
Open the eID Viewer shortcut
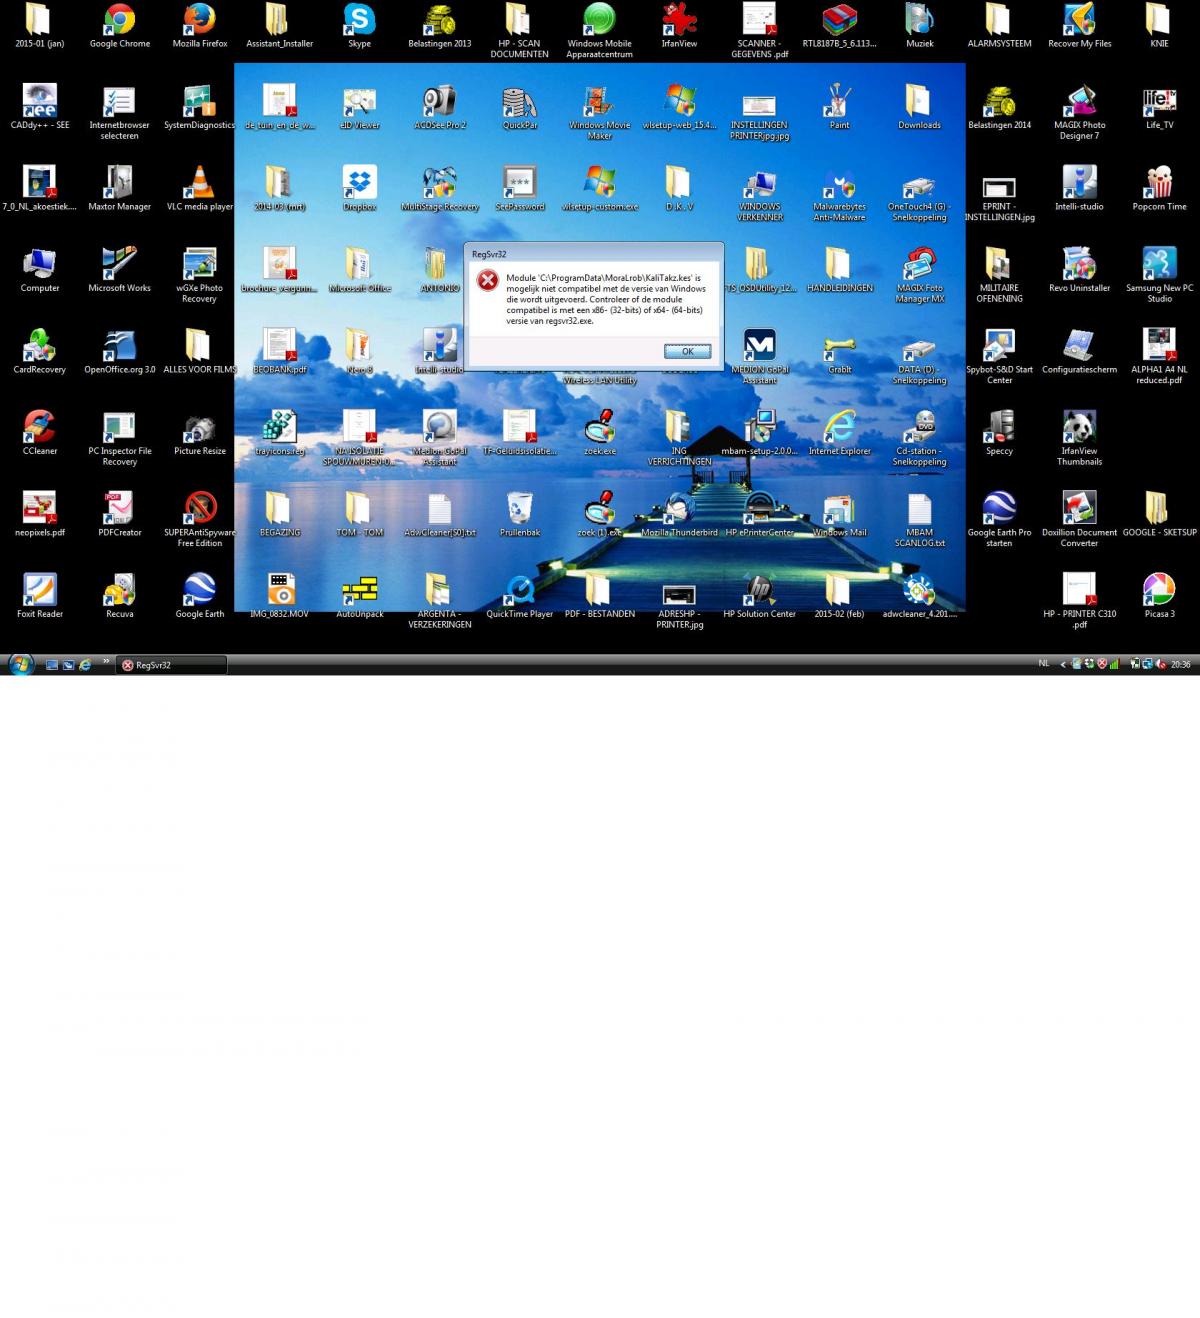(359, 107)
